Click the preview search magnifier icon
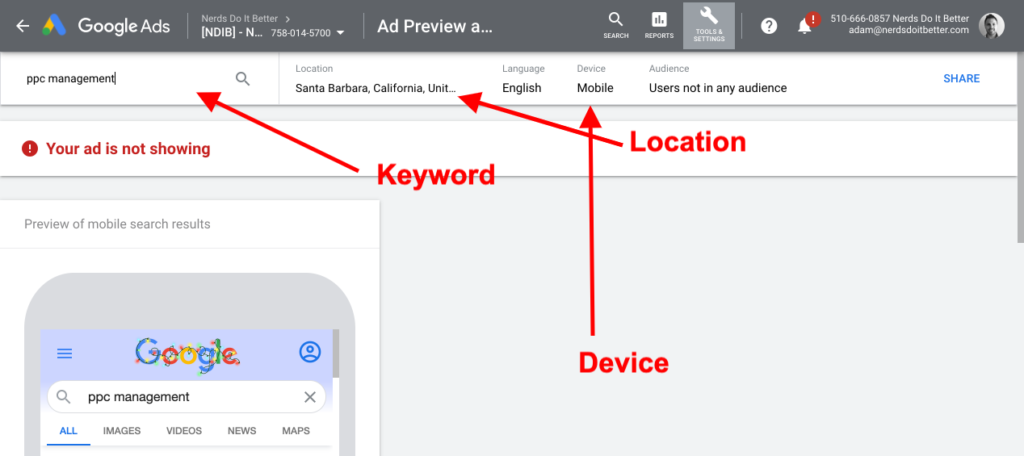 63,397
